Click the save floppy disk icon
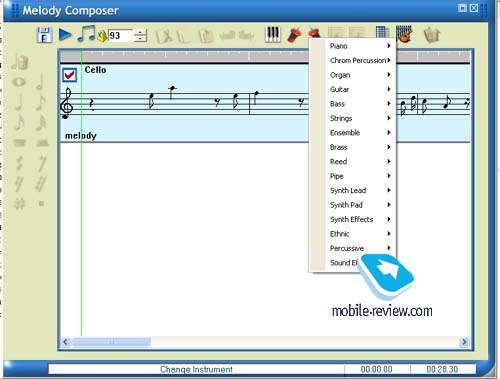Viewport: 500px width, 379px height. tap(44, 35)
